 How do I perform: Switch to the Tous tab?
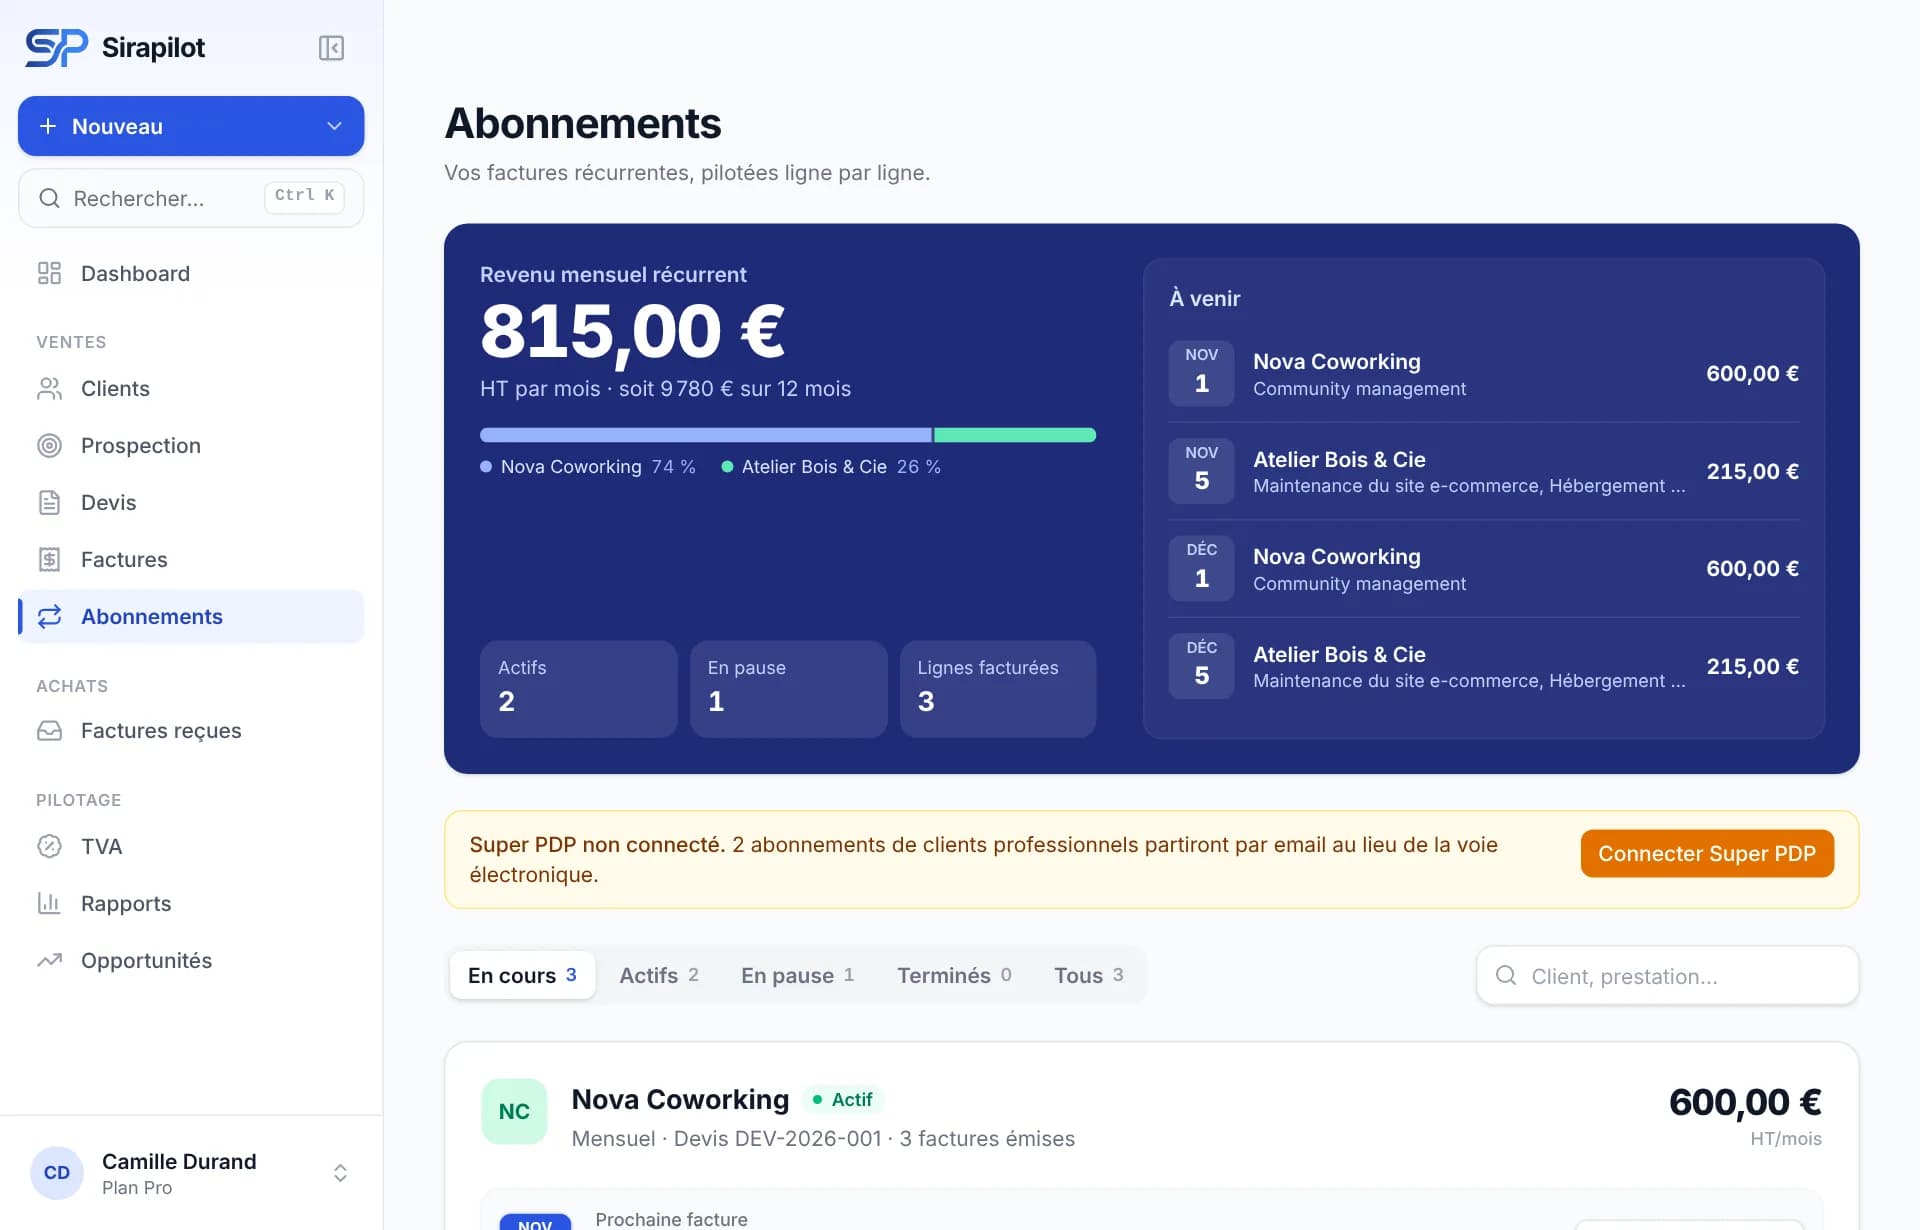pyautogui.click(x=1088, y=975)
